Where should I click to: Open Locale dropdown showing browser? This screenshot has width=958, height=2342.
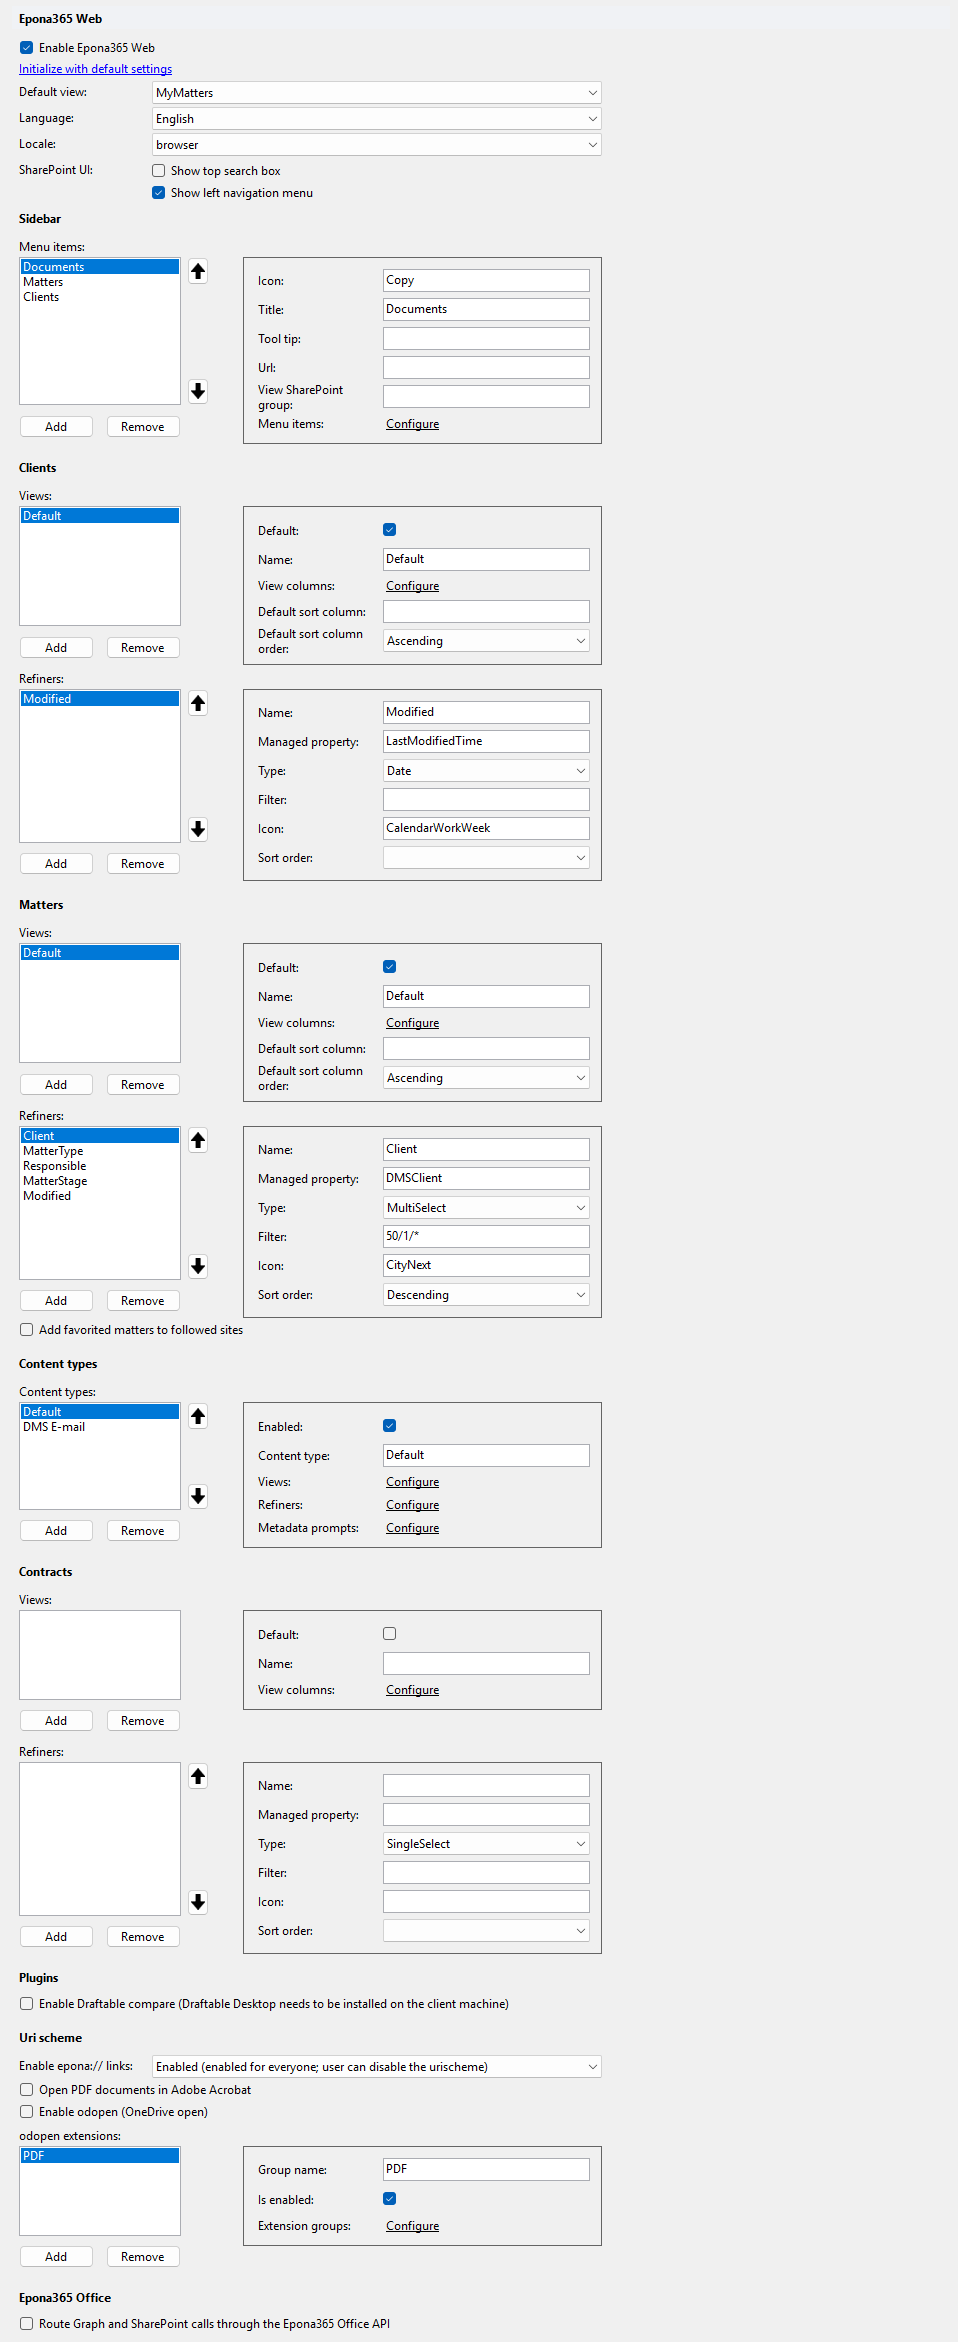tap(377, 145)
